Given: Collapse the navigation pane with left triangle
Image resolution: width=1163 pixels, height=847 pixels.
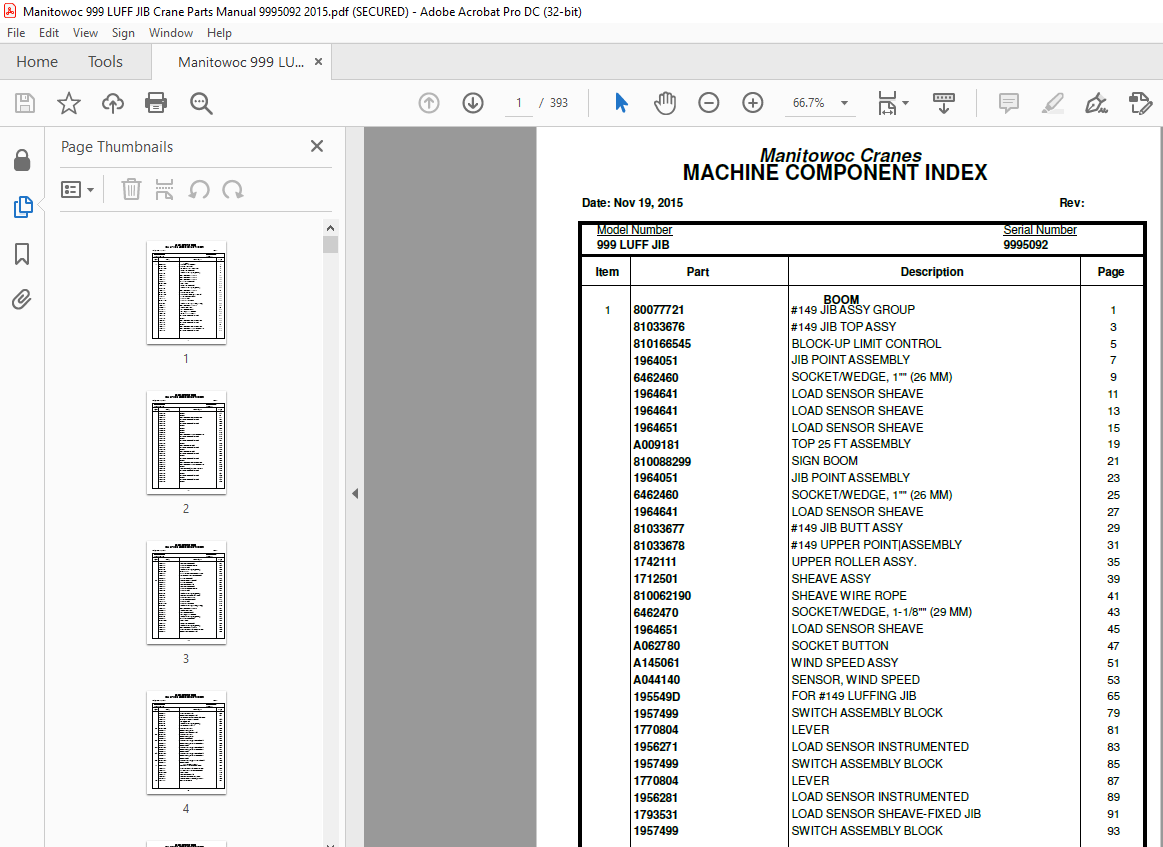Looking at the screenshot, I should (x=355, y=493).
